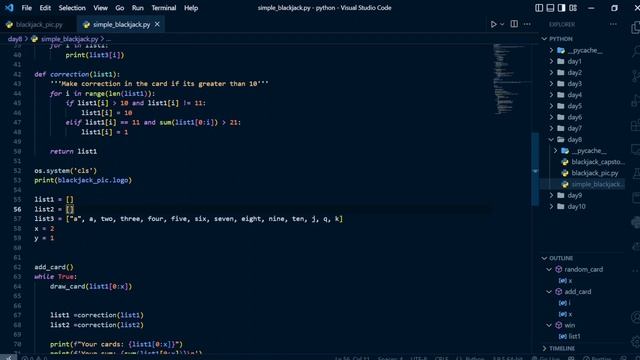Expand __pycache__ chevron inside day8
This screenshot has width=640, height=360.
[556, 151]
